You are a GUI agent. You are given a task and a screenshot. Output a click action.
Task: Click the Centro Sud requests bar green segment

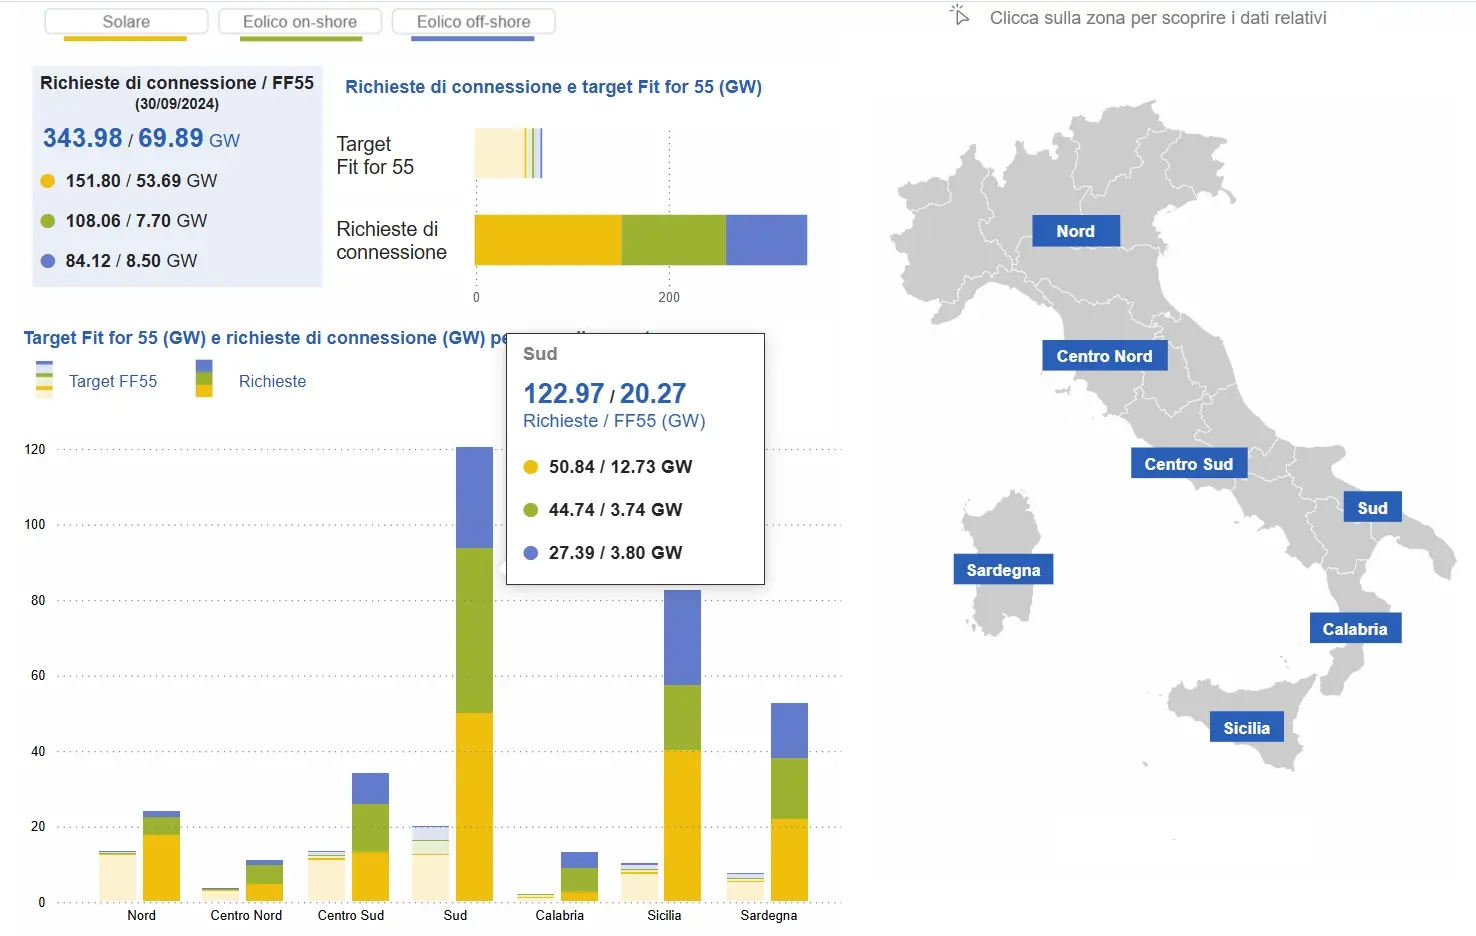370,828
